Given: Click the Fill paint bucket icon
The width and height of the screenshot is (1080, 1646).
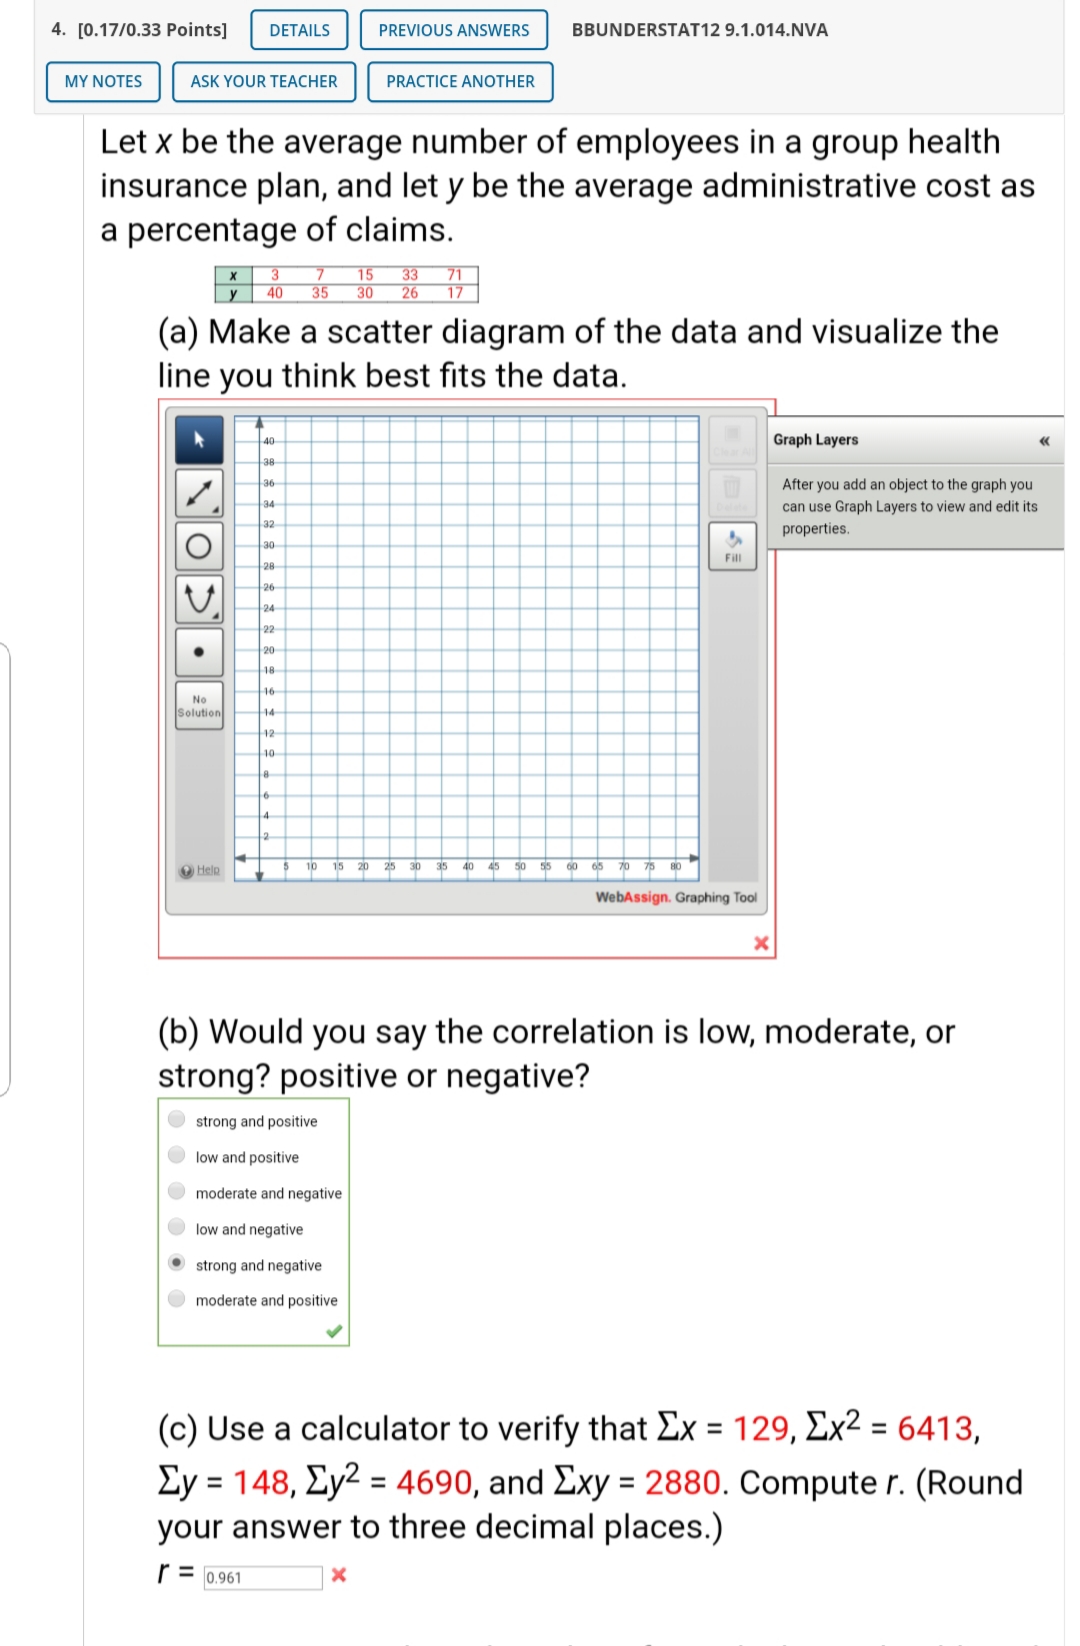Looking at the screenshot, I should point(733,543).
